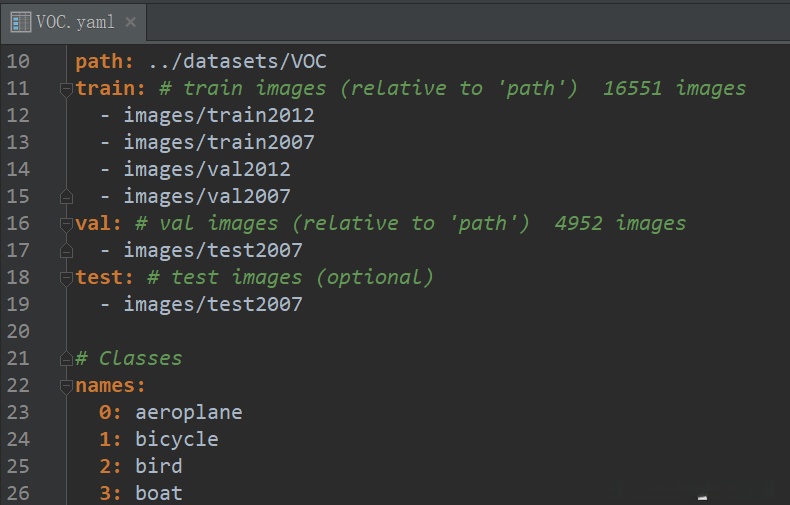Click '4952 images' in the val comment

620,223
